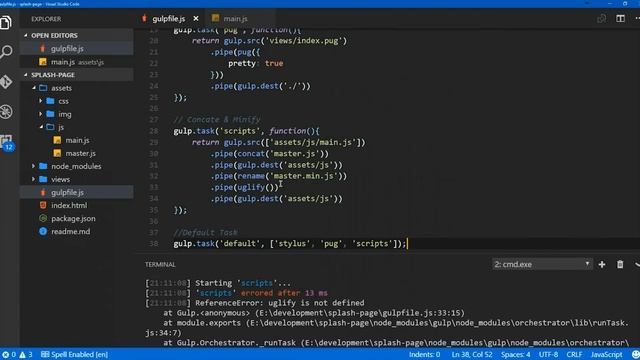Open main.js in the js folder
The width and height of the screenshot is (640, 360).
point(77,140)
